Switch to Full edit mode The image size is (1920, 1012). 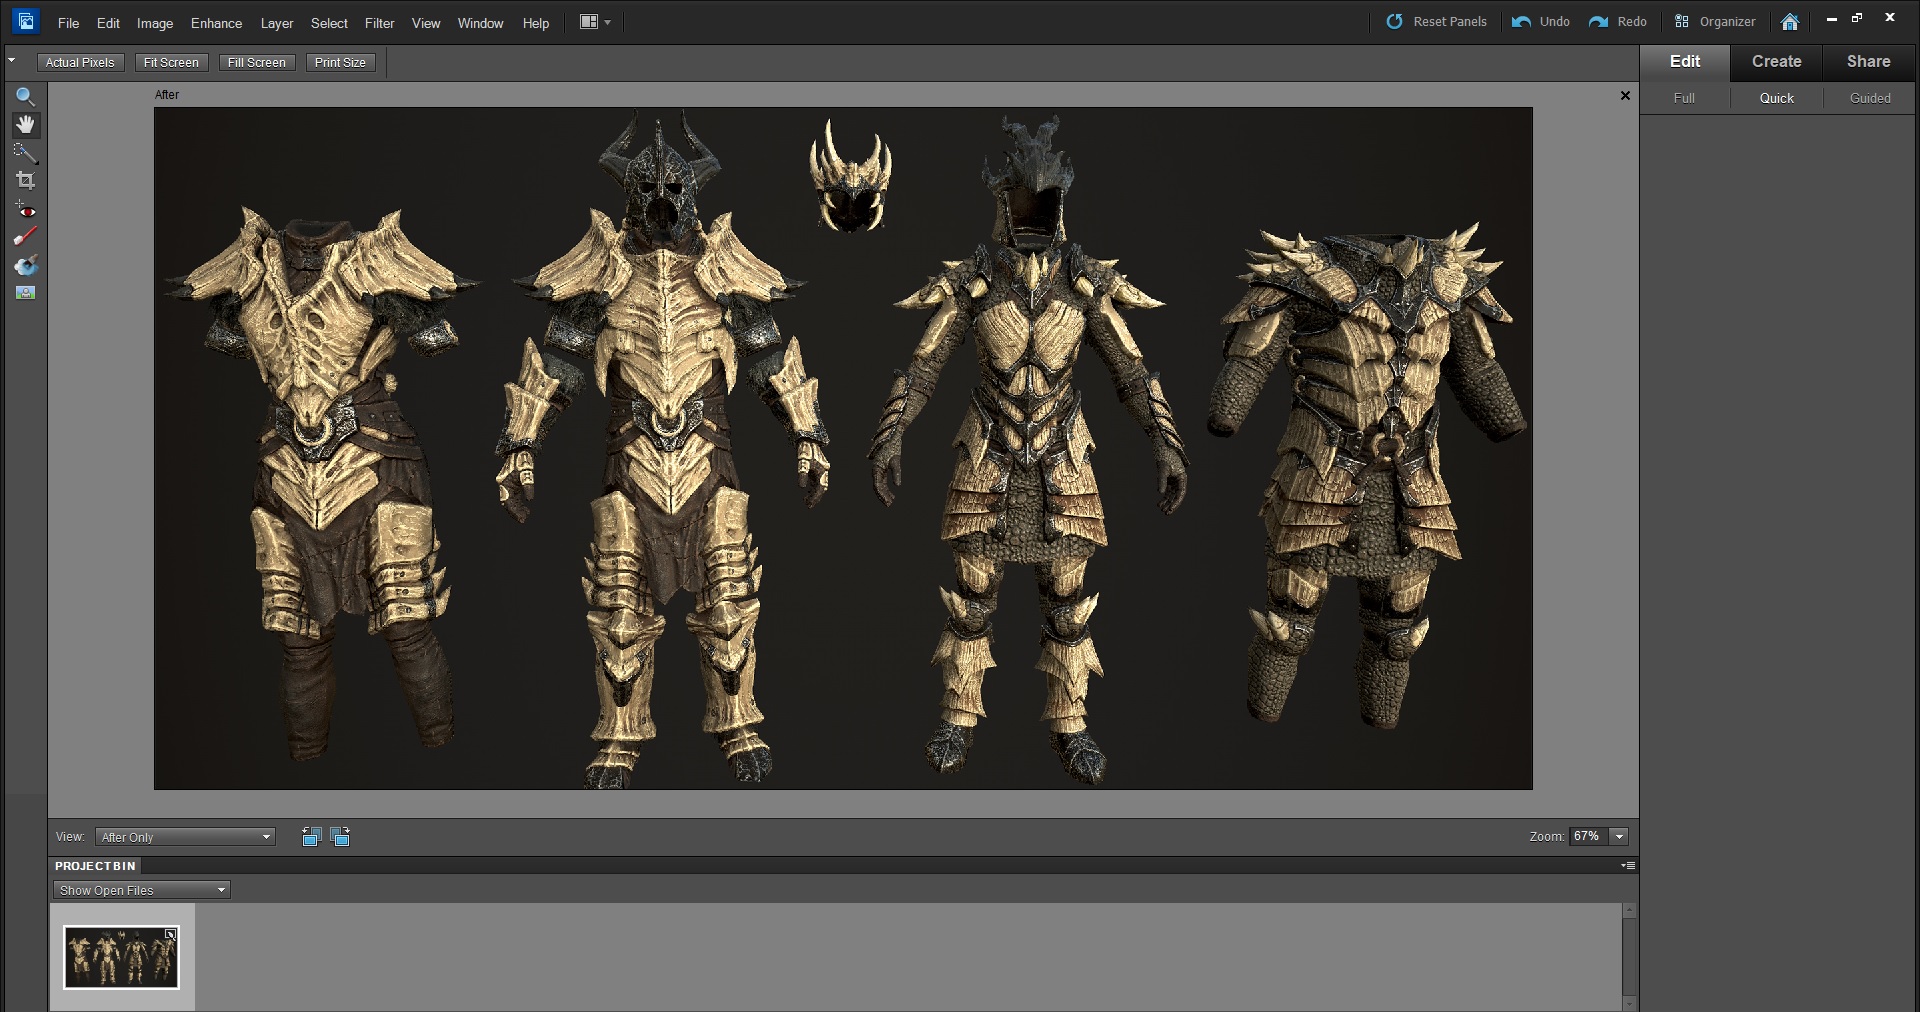(1684, 98)
